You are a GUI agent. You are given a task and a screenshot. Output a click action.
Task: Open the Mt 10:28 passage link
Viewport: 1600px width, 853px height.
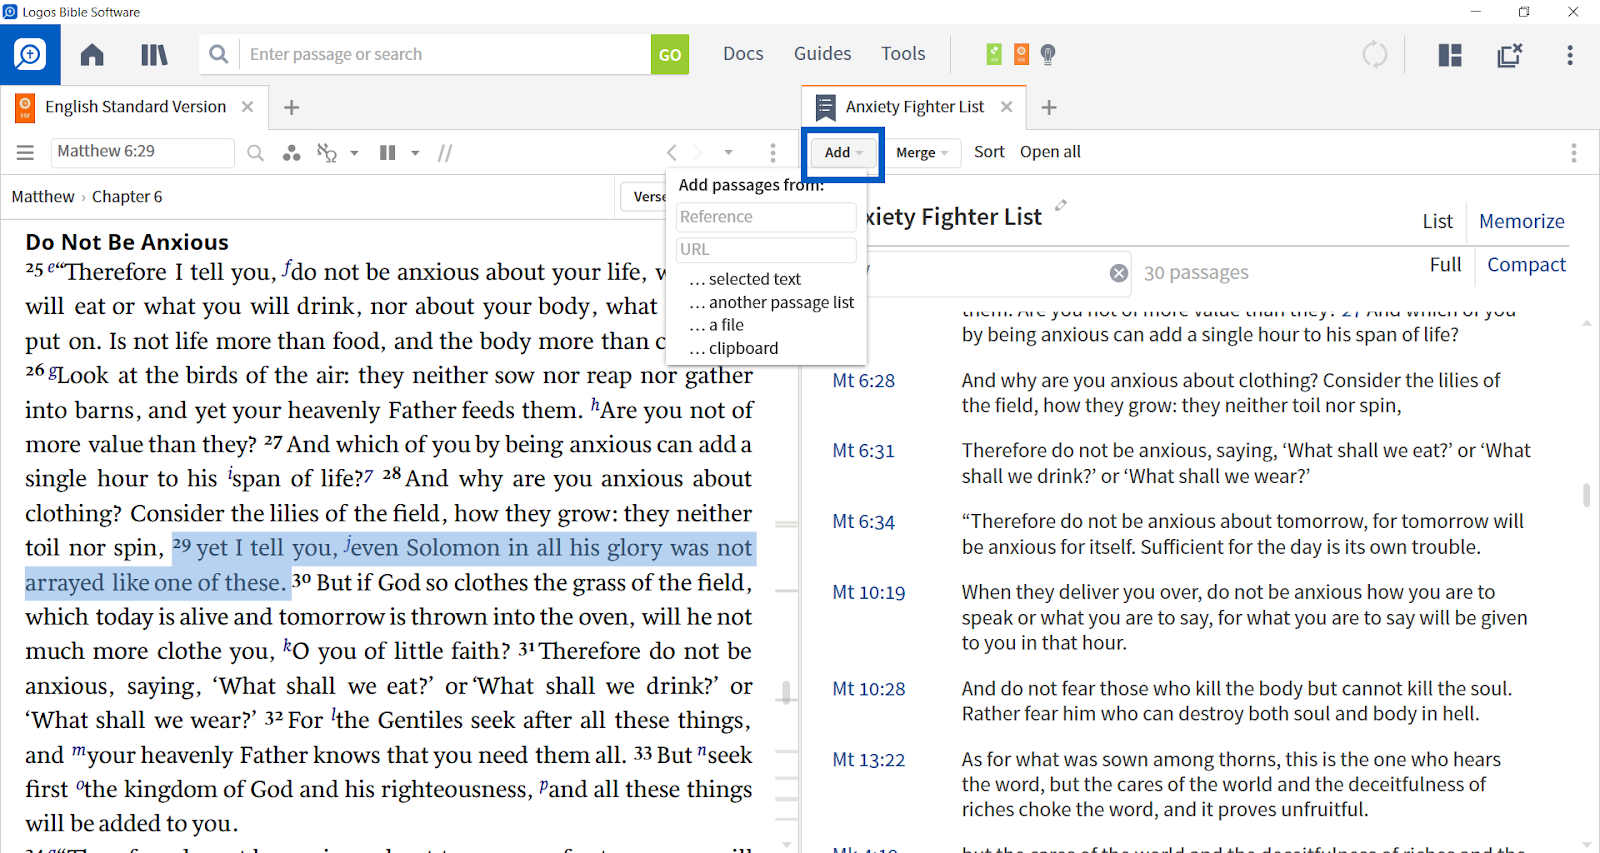click(868, 689)
